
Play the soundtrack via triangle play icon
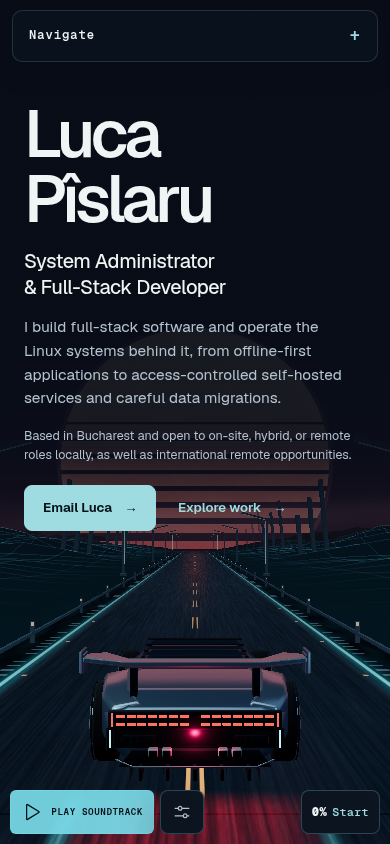(33, 812)
